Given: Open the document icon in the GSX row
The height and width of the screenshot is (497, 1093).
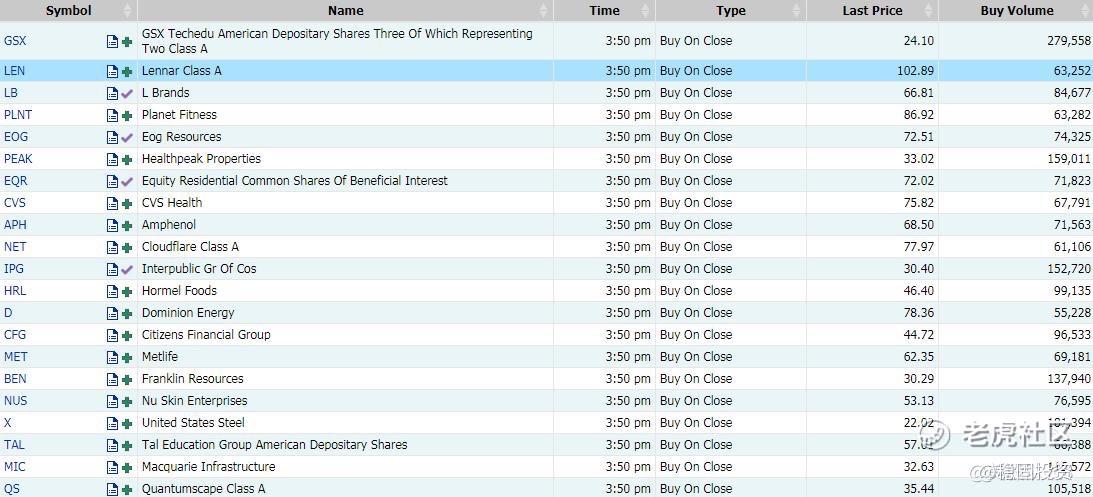Looking at the screenshot, I should pyautogui.click(x=112, y=41).
